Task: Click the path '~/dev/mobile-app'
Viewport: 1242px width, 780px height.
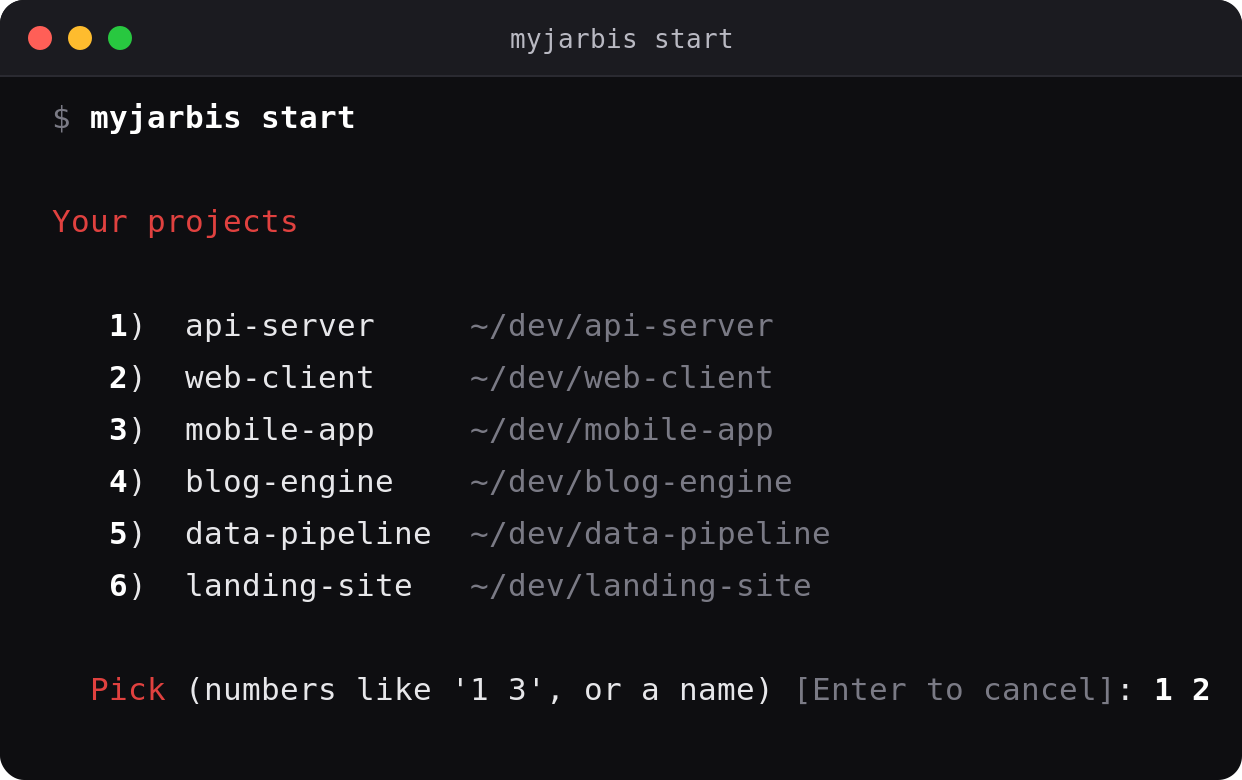Action: pyautogui.click(x=621, y=430)
